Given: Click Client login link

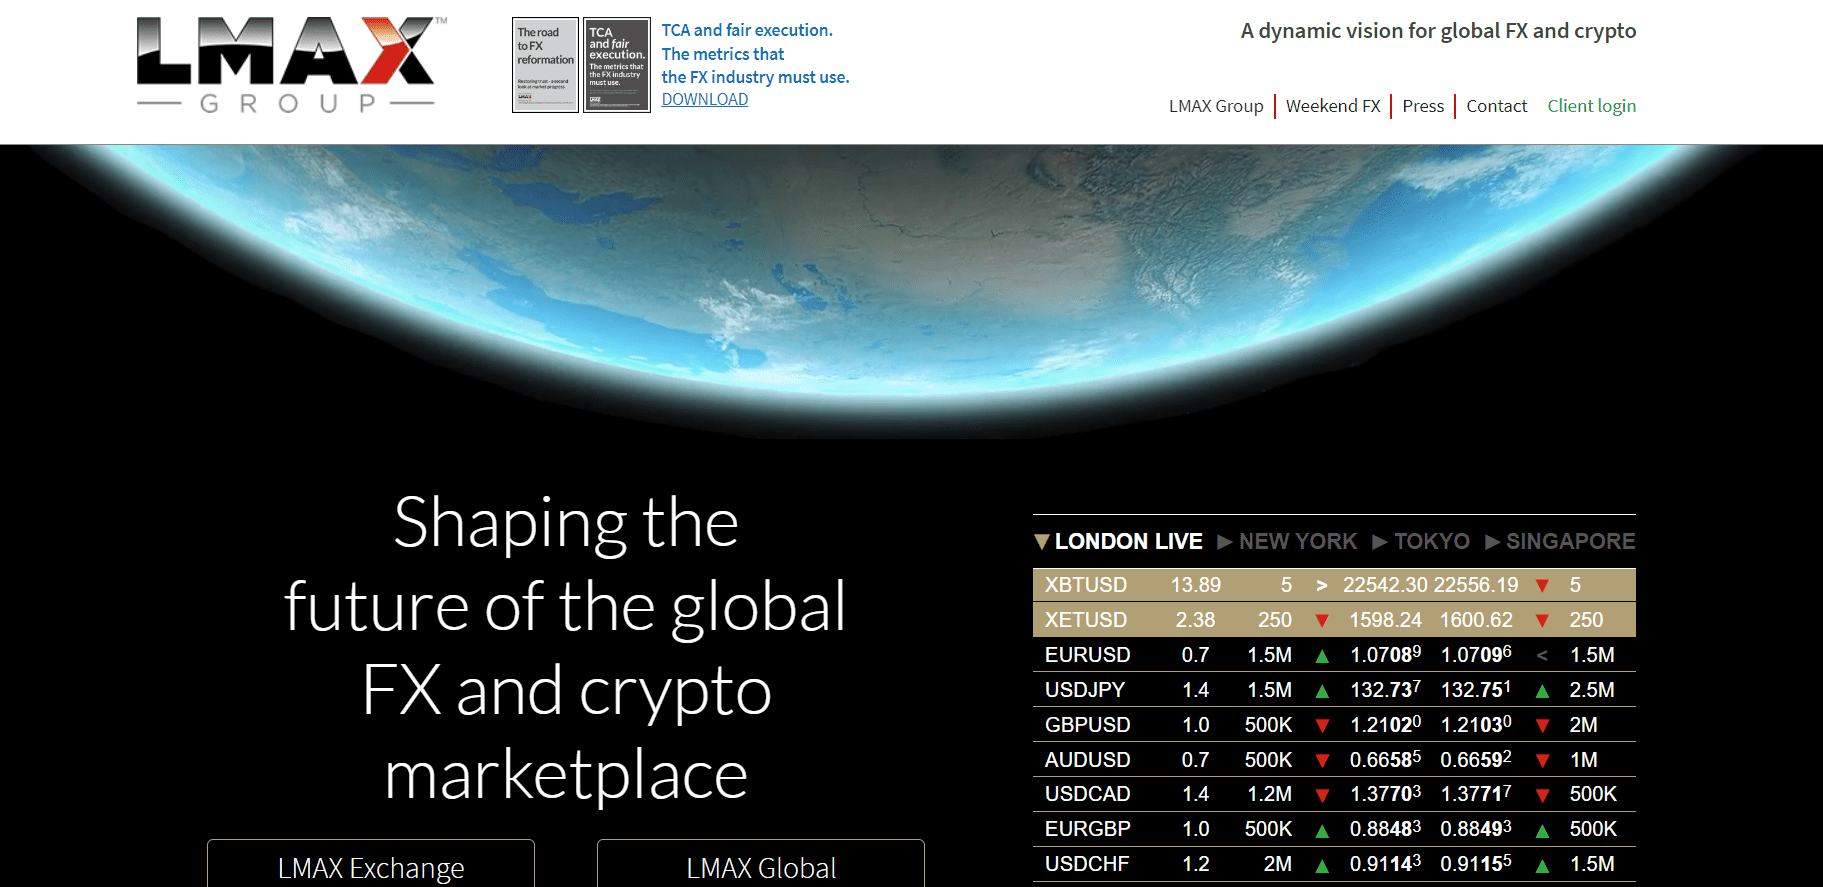Looking at the screenshot, I should pos(1591,106).
